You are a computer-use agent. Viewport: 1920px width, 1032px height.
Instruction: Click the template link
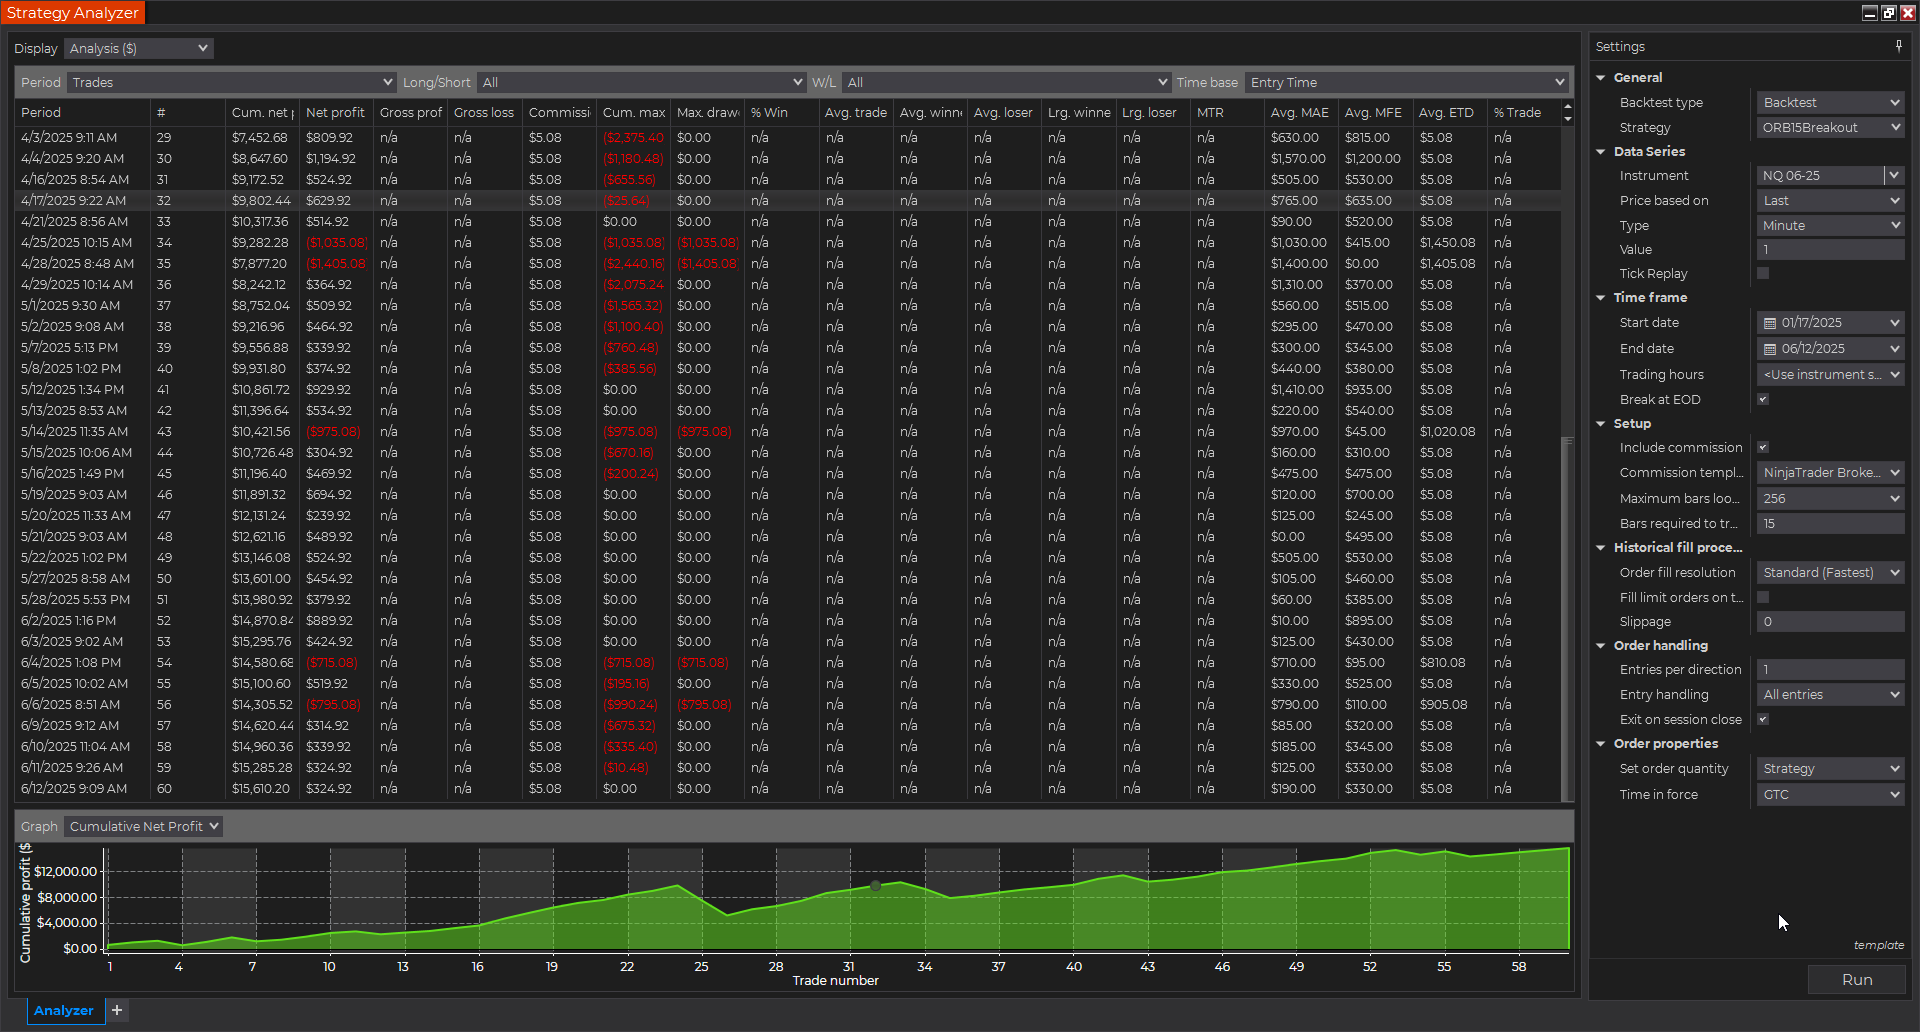coord(1878,945)
